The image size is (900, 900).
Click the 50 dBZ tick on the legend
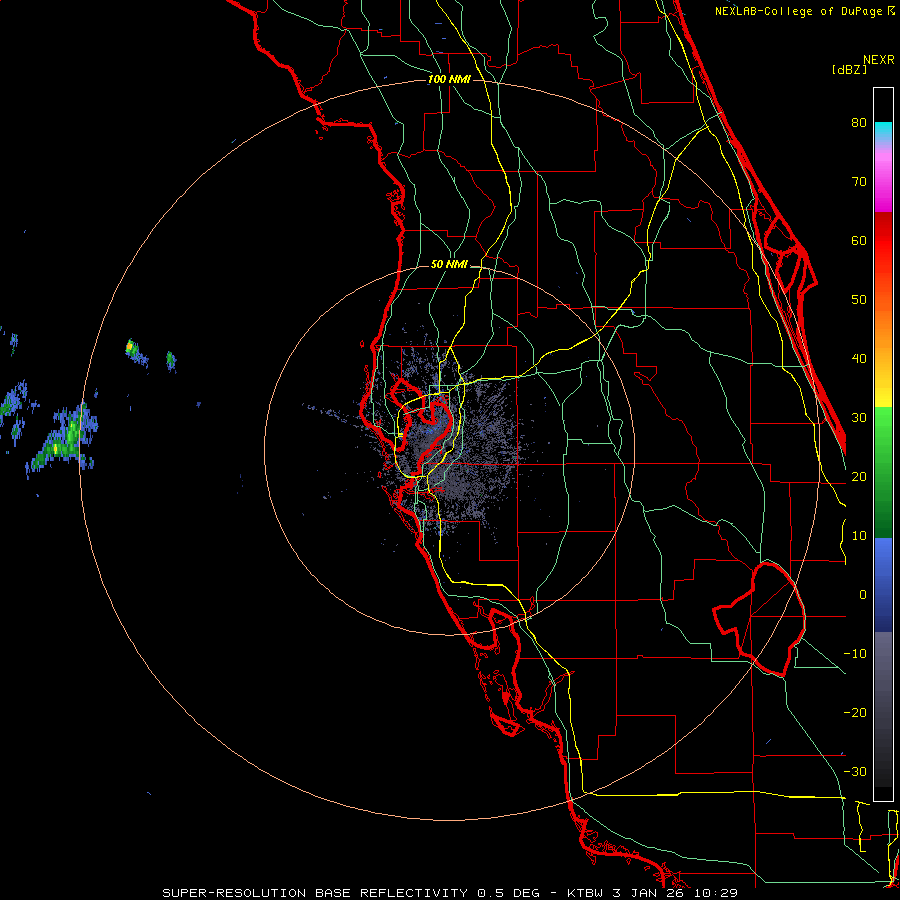coord(859,300)
